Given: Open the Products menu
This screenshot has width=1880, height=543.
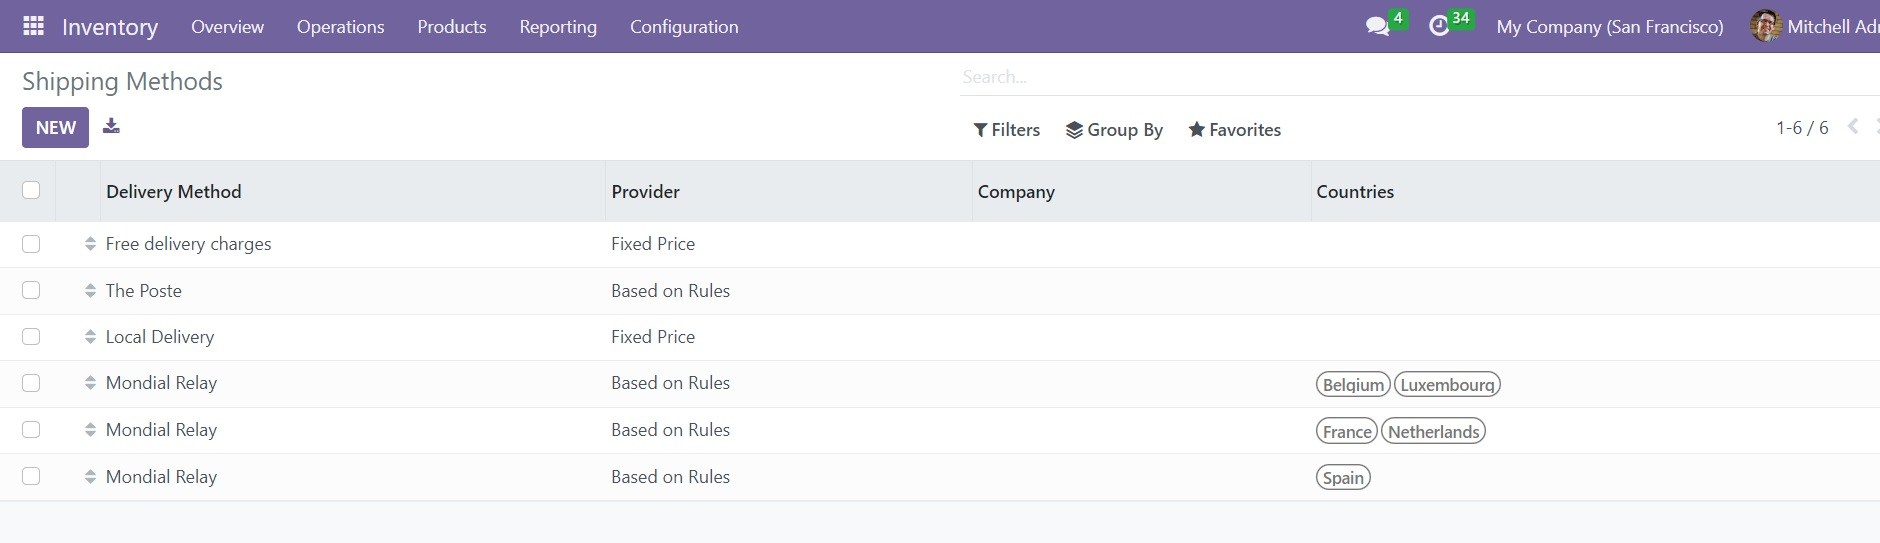Looking at the screenshot, I should click(452, 27).
